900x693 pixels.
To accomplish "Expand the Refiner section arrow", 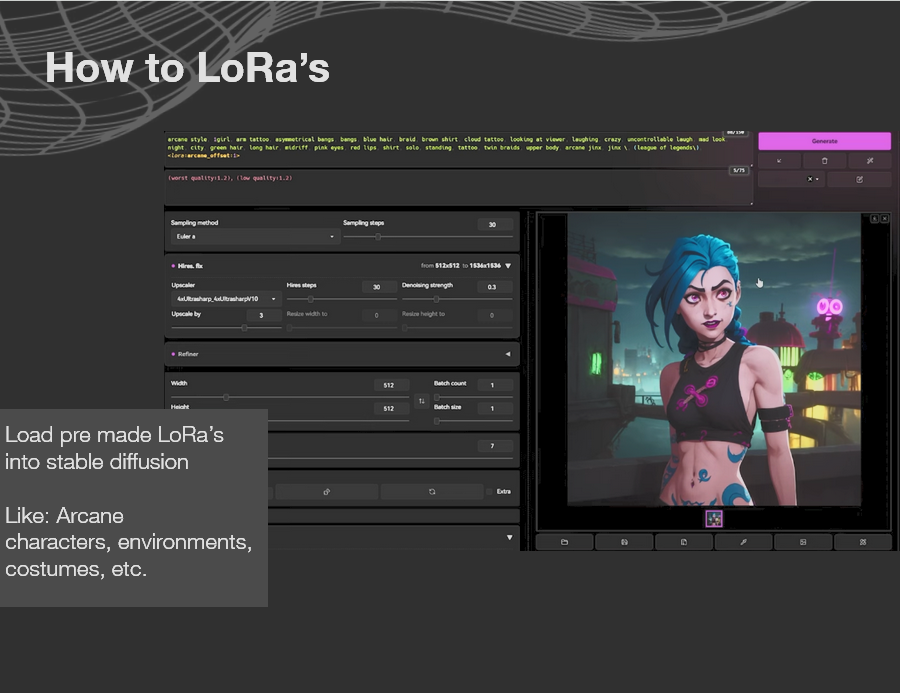I will coord(507,354).
